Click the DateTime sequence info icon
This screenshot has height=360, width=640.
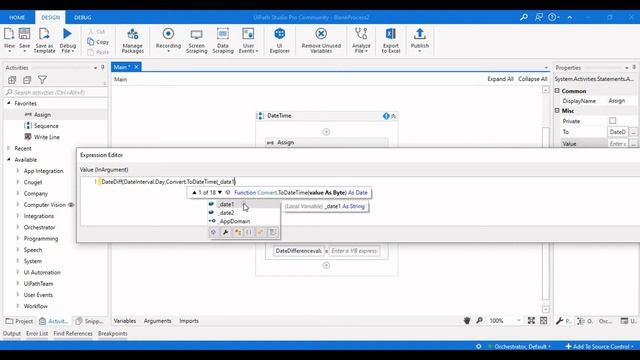click(386, 116)
